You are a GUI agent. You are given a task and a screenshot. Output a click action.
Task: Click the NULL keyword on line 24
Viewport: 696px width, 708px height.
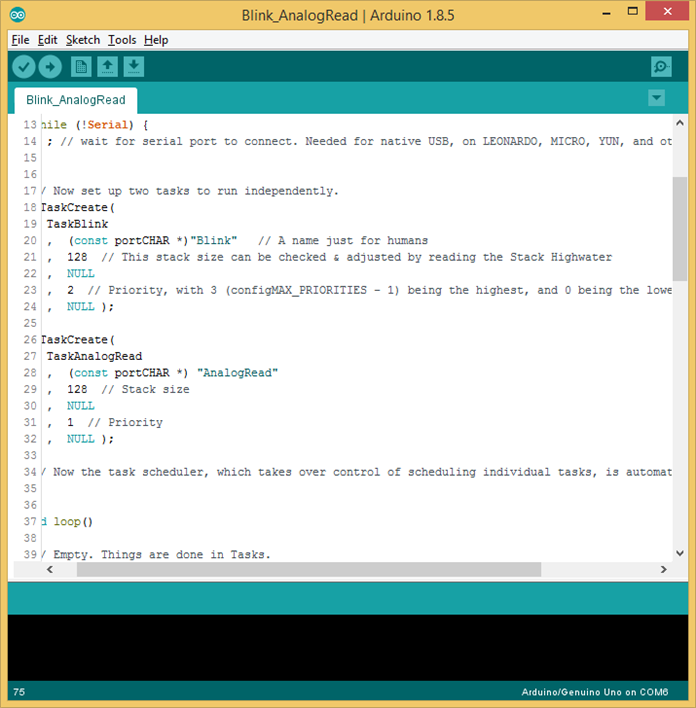(x=81, y=307)
